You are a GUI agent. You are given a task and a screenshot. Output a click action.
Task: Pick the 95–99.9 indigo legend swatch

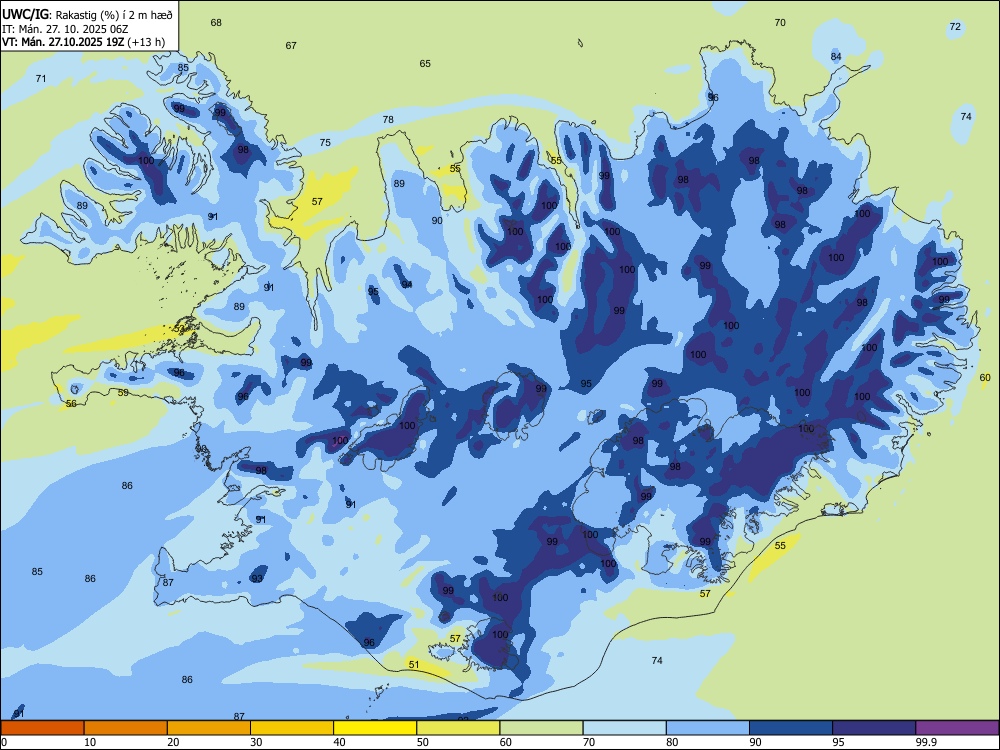874,728
